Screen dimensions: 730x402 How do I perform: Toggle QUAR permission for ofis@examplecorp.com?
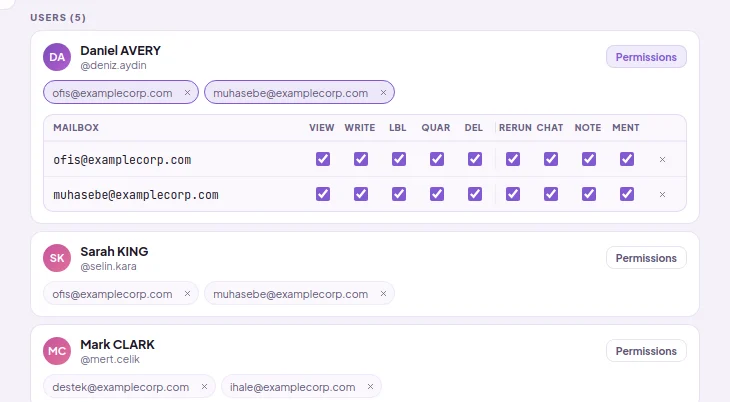tap(437, 159)
